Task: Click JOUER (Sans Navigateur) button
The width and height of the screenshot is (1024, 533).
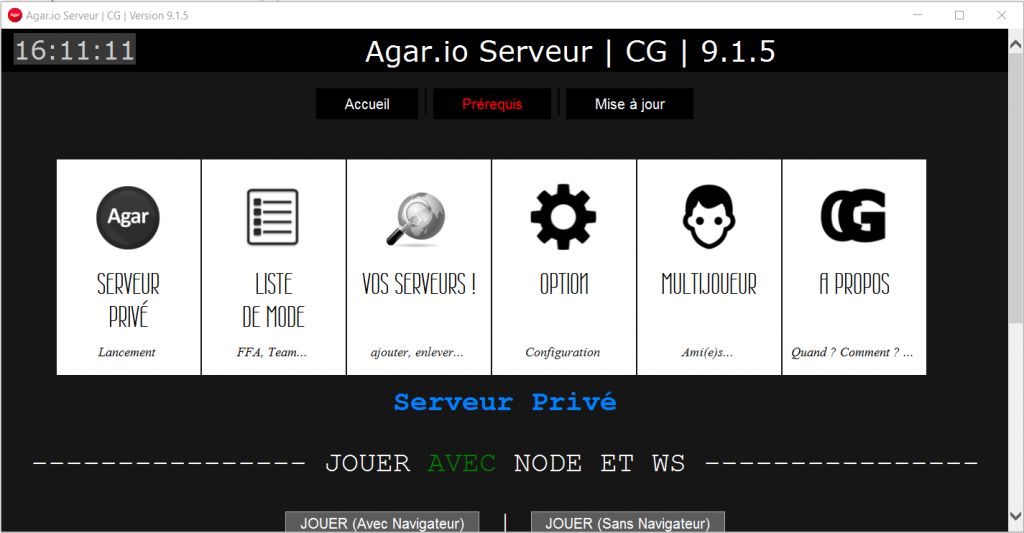Action: click(x=628, y=523)
